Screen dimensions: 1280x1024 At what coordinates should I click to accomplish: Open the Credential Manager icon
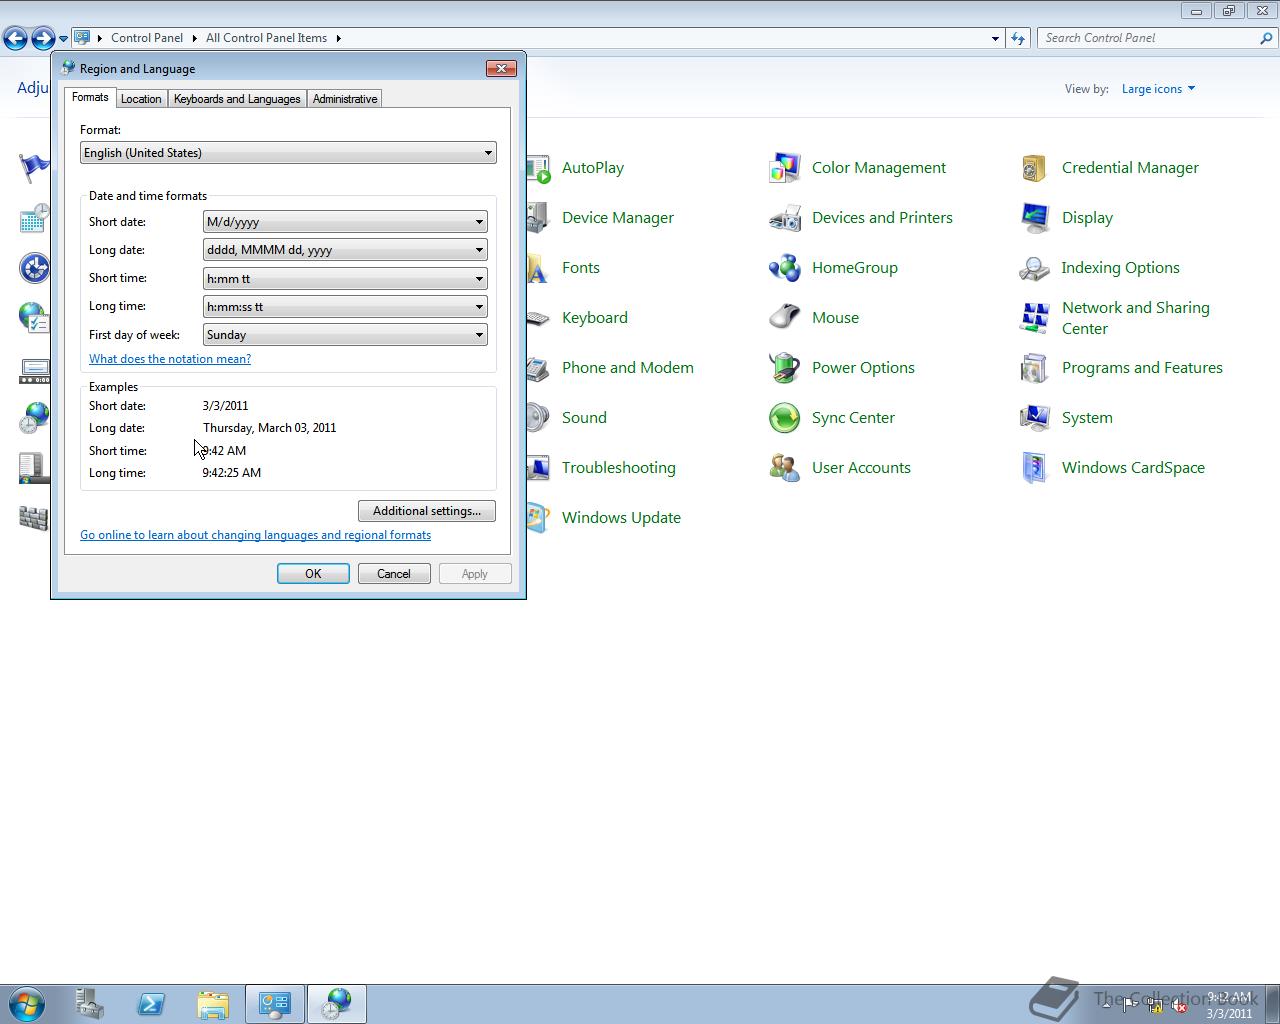point(1035,168)
